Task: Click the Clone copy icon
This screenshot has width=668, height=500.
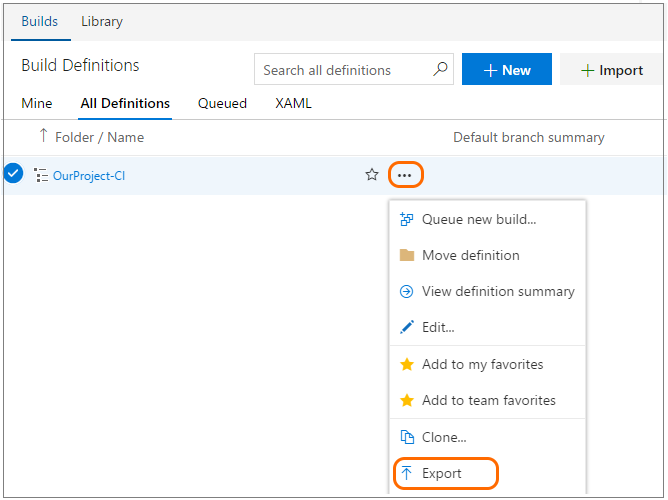Action: [406, 437]
